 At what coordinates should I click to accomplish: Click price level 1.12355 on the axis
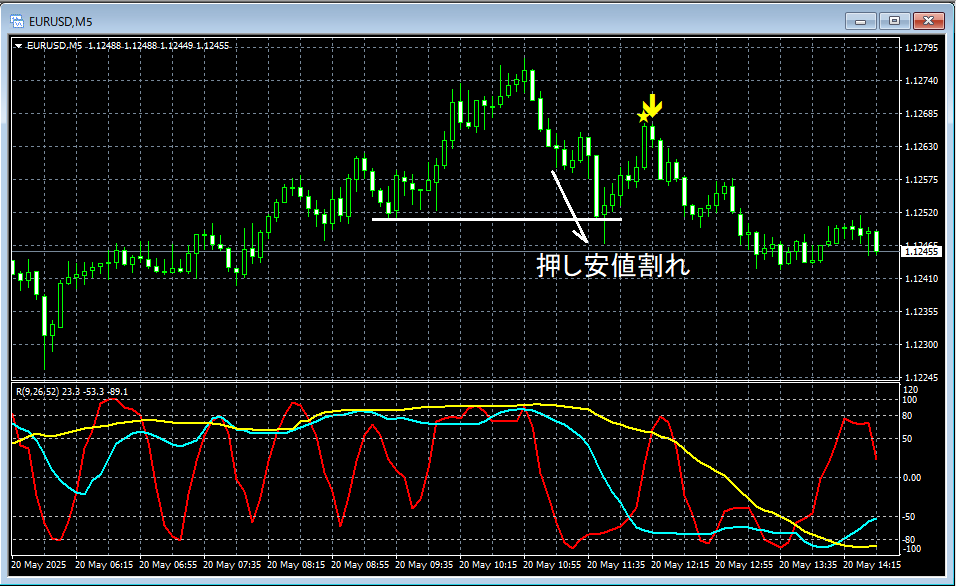pos(921,311)
